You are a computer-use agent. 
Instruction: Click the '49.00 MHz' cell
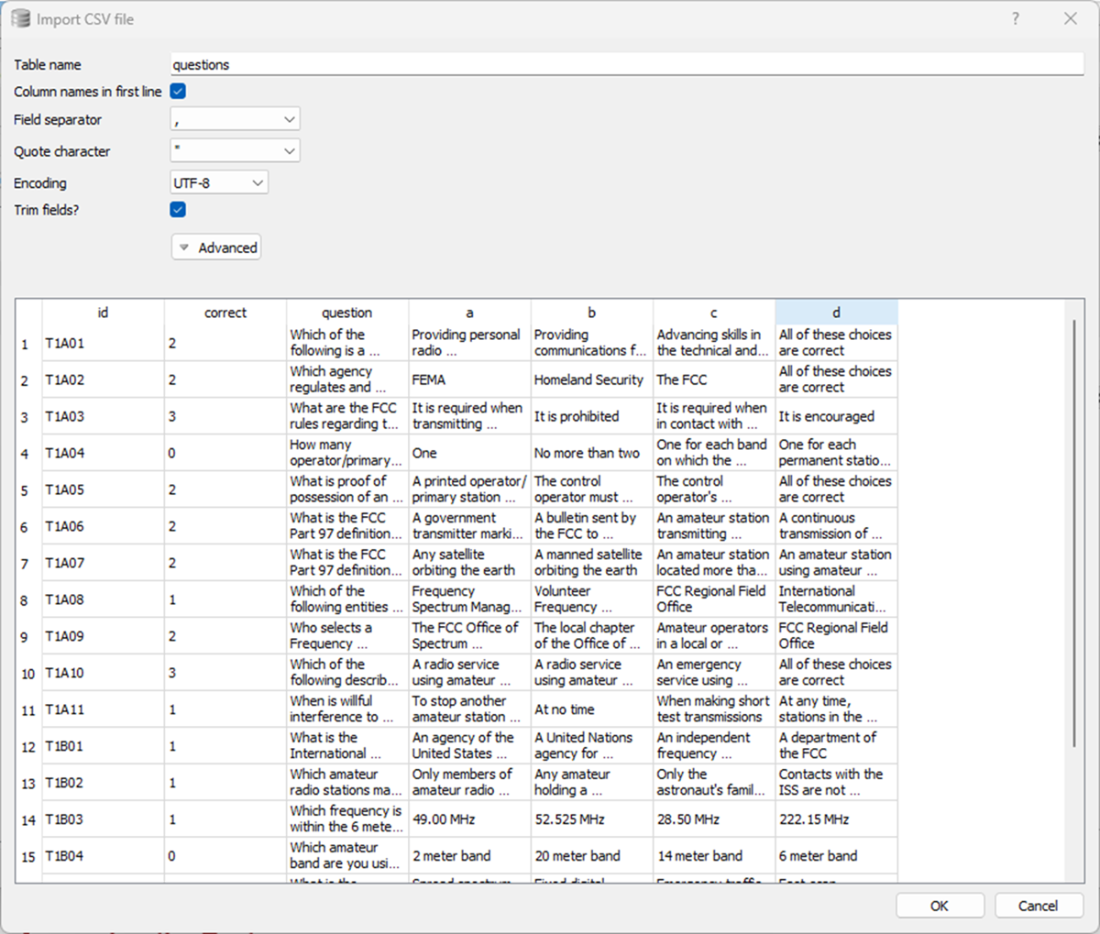coord(469,819)
